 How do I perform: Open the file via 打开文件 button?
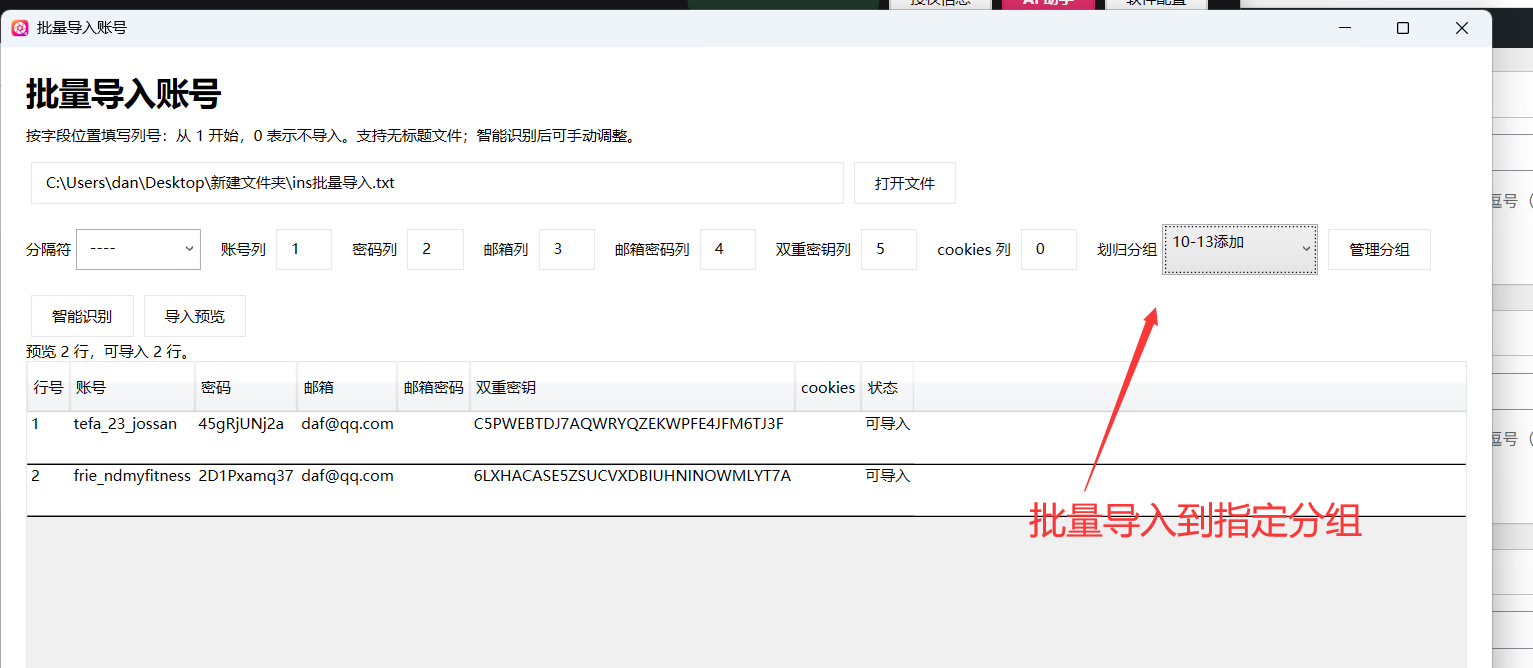click(x=905, y=183)
